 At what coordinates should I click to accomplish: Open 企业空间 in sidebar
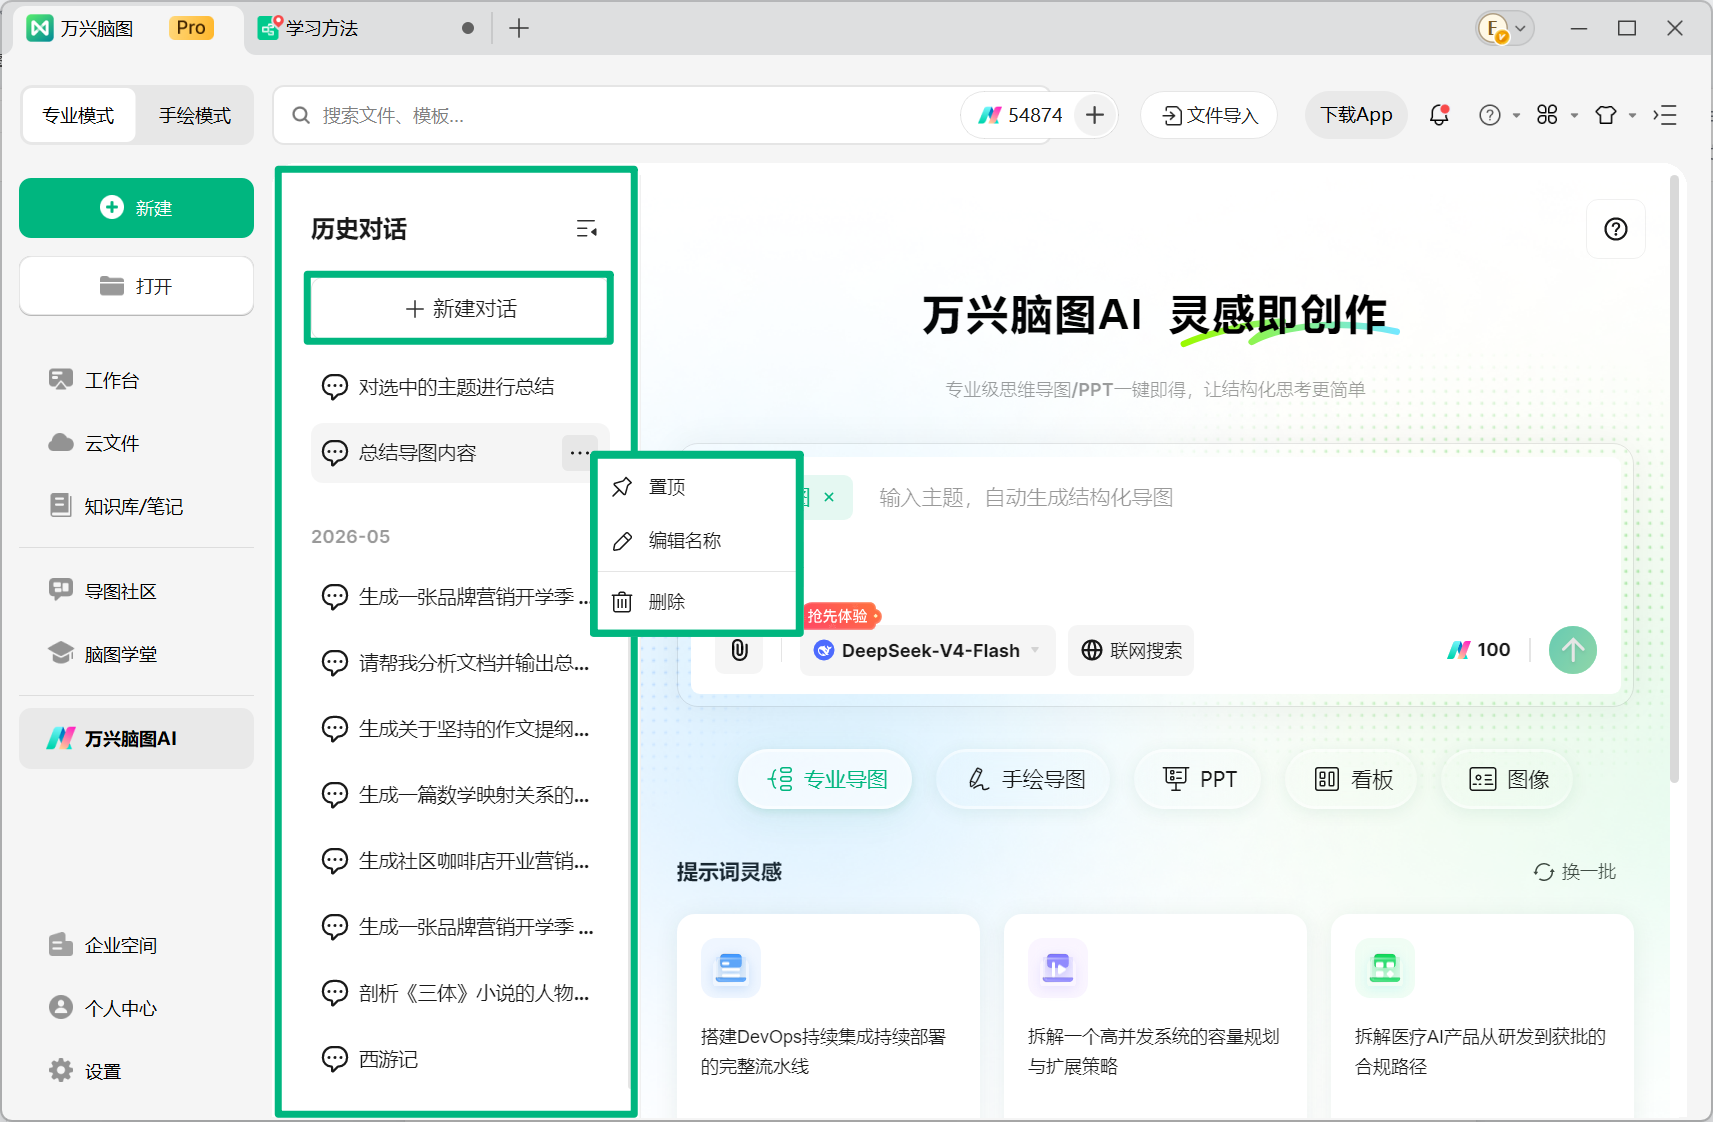pos(136,945)
